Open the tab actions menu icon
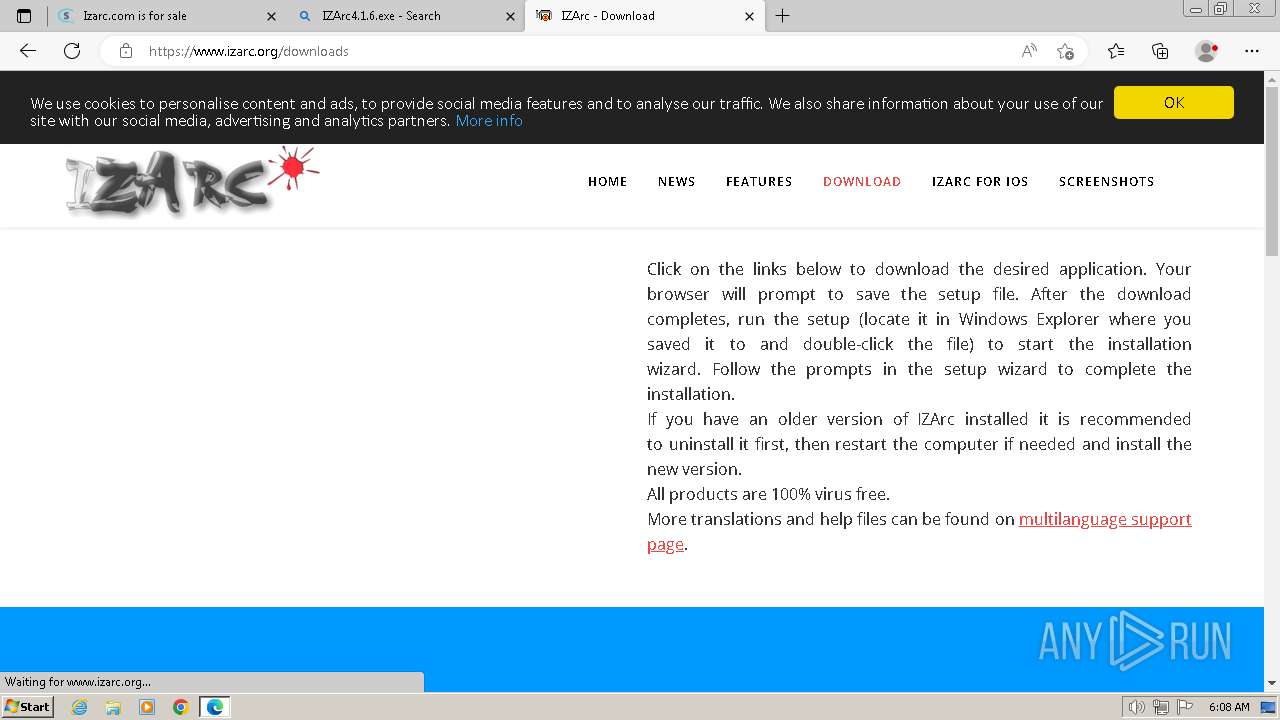Screen dimensions: 1280x720 tap(24, 16)
